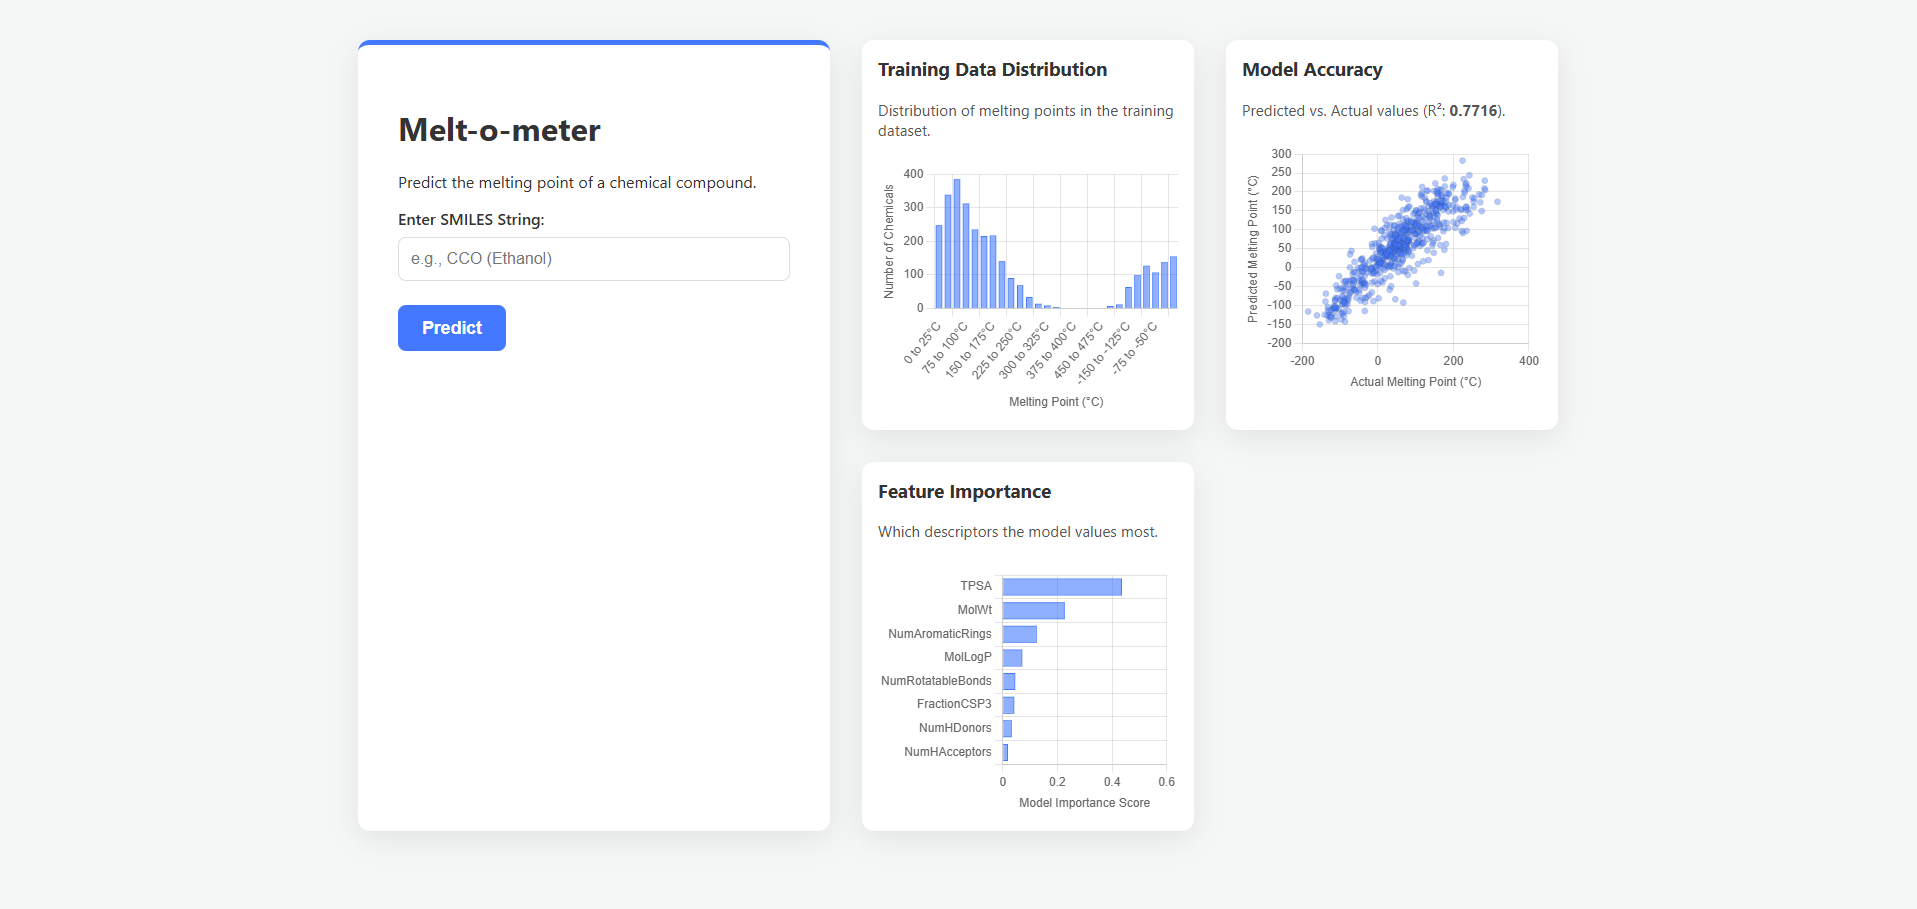
Task: Click the Model Accuracy heading
Action: (1312, 70)
